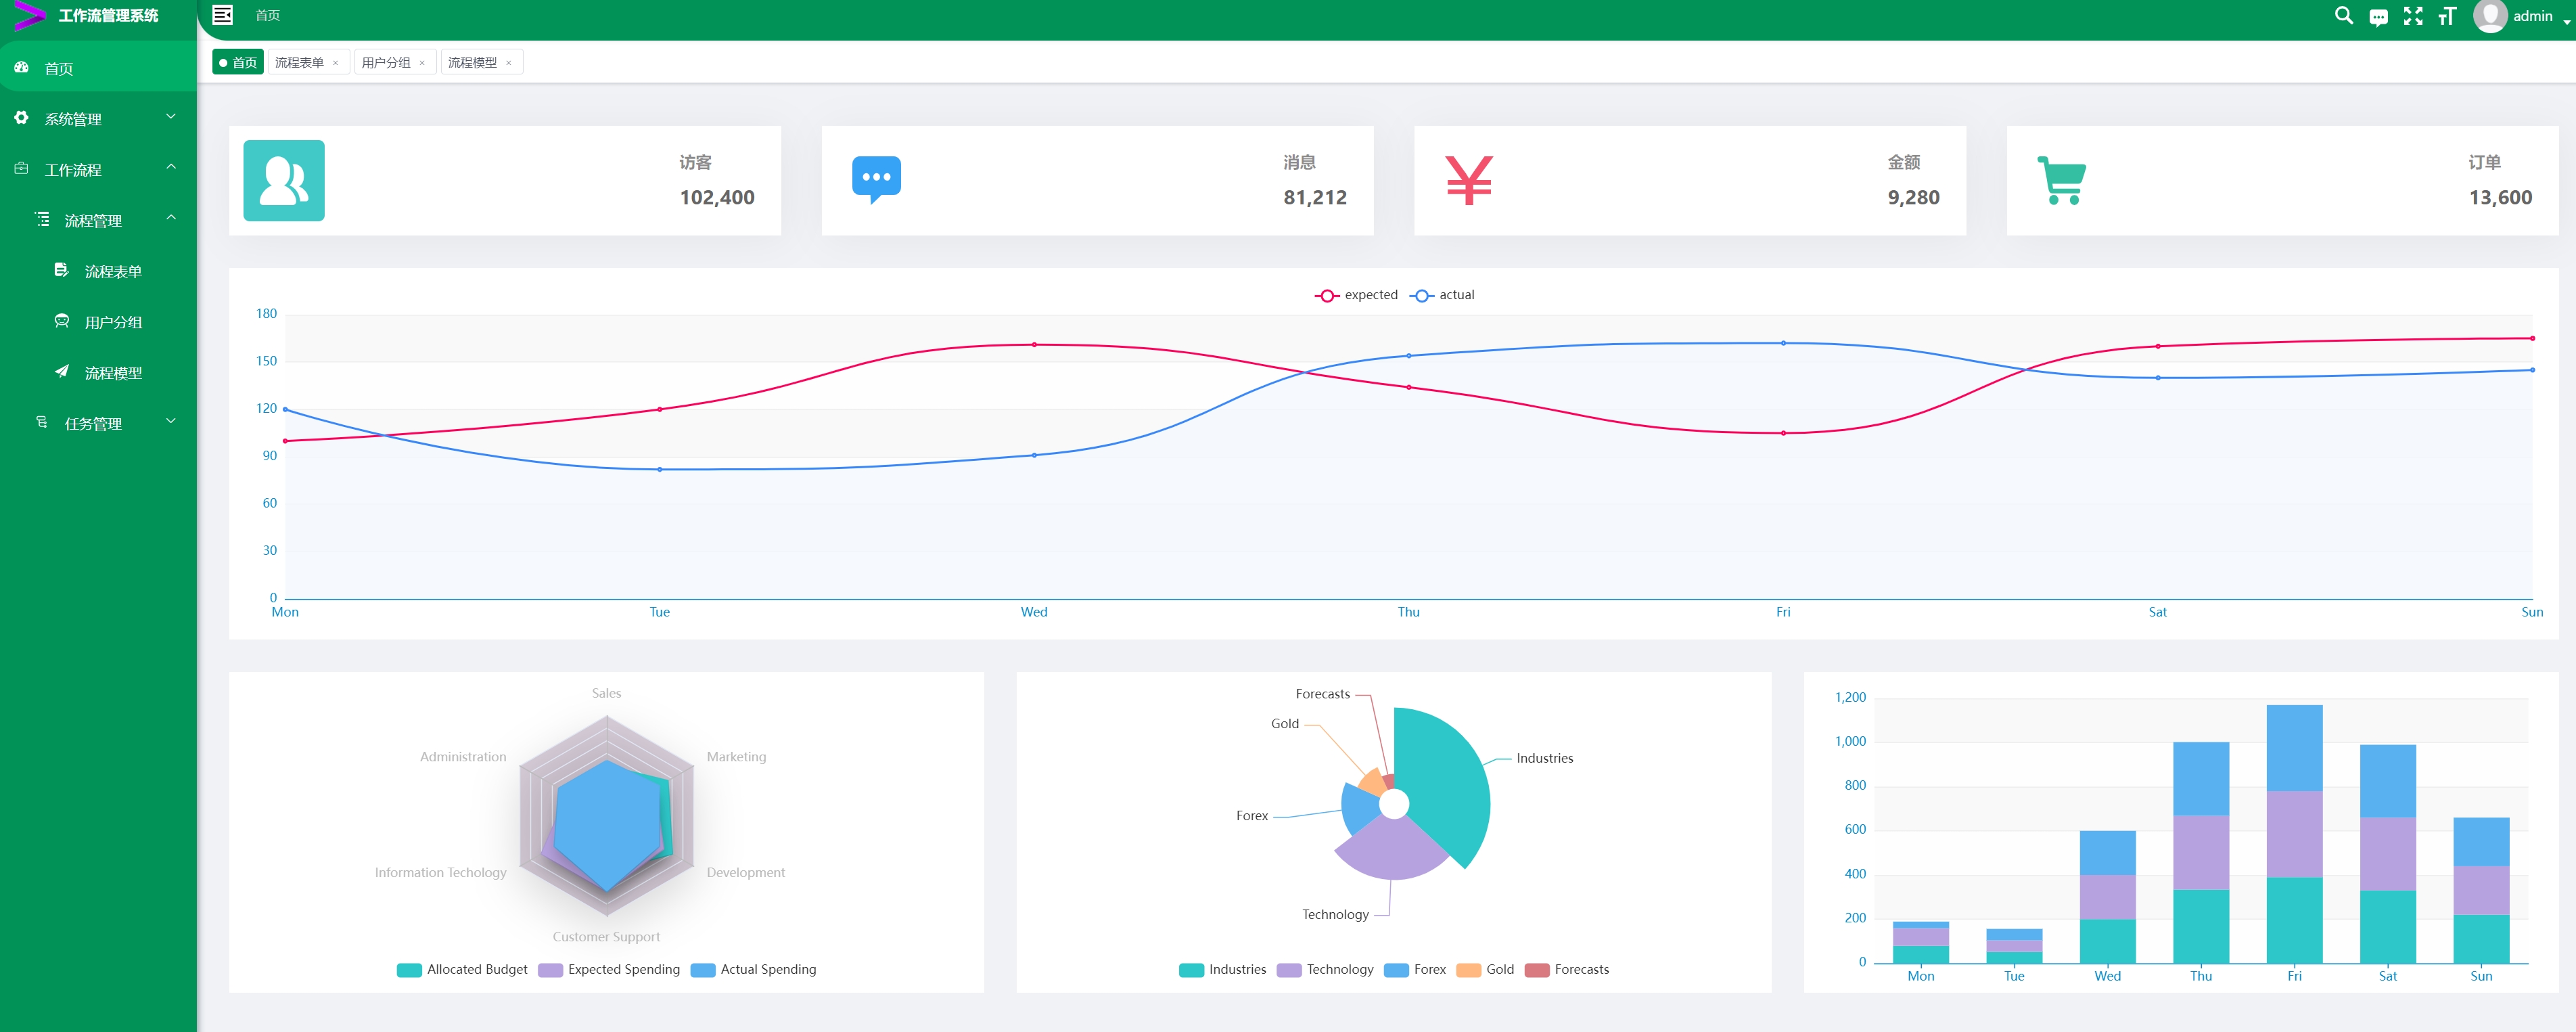2576x1032 pixels.
Task: Toggle the expected series in line legend
Action: (1356, 295)
